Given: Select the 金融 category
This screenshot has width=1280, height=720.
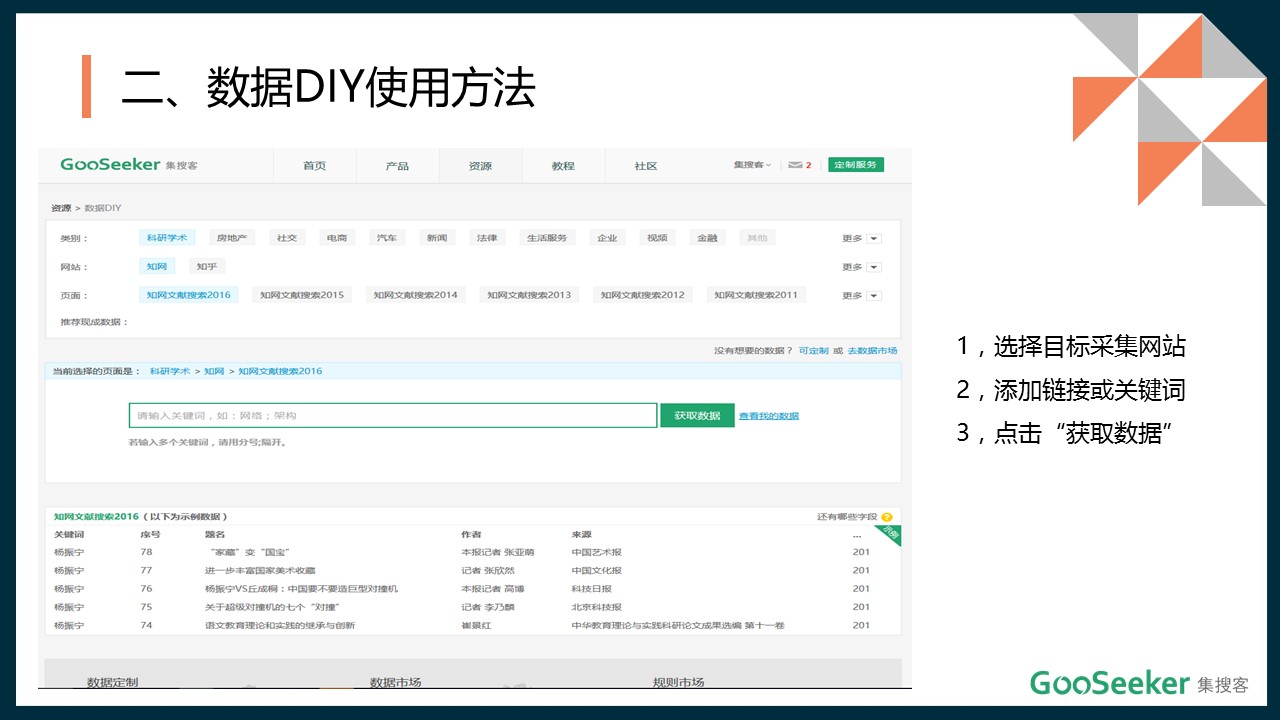Looking at the screenshot, I should coord(707,238).
